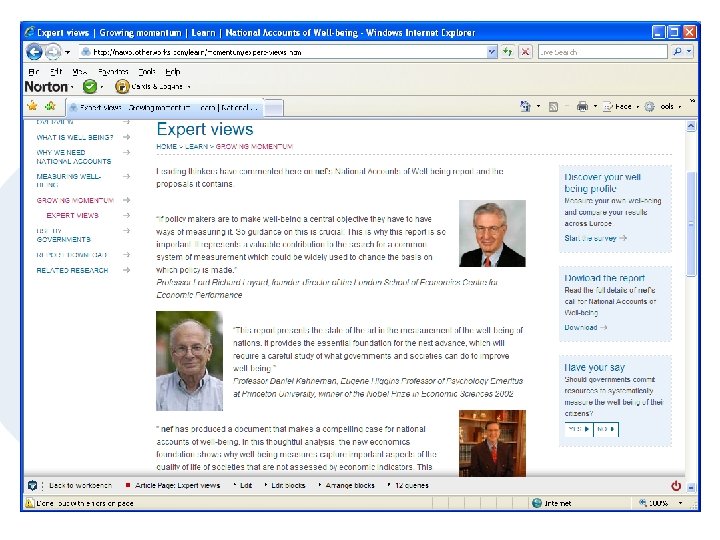720x540 pixels.
Task: Open the 12 queries item in CMS toolbar
Action: pyautogui.click(x=408, y=485)
